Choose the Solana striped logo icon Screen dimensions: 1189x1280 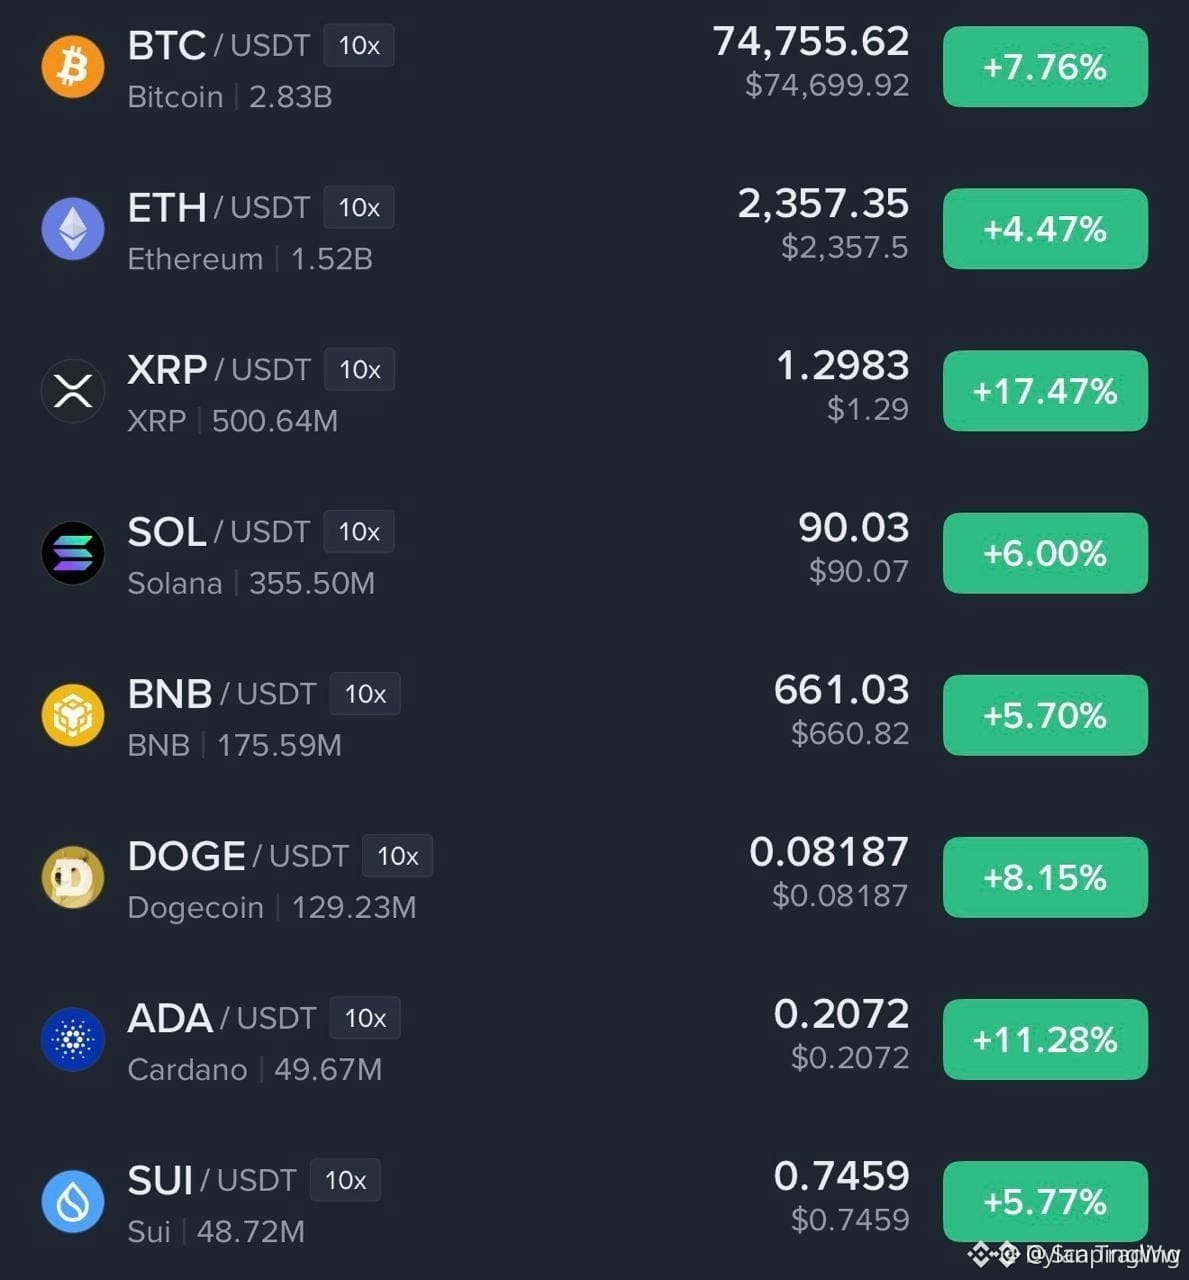coord(73,553)
